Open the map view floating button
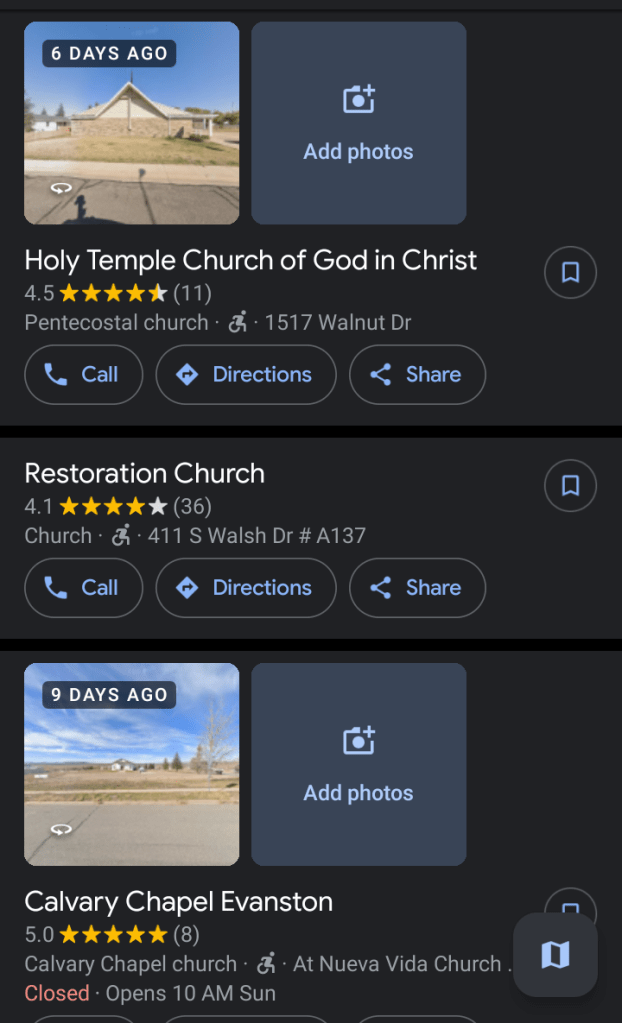This screenshot has width=622, height=1023. pyautogui.click(x=555, y=955)
